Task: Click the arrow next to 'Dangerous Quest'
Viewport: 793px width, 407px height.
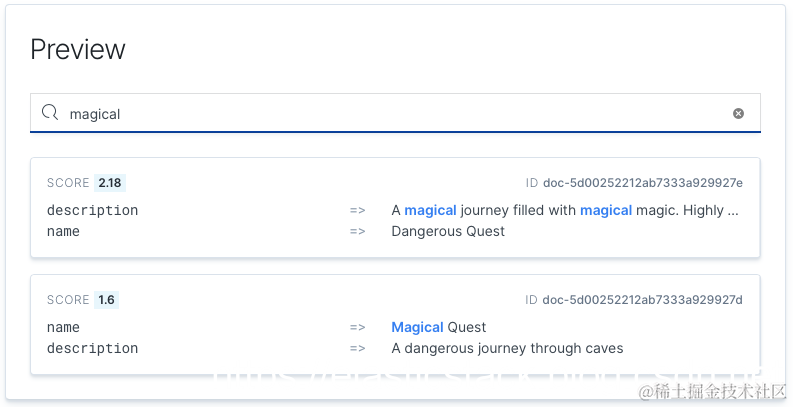Action: pos(357,231)
